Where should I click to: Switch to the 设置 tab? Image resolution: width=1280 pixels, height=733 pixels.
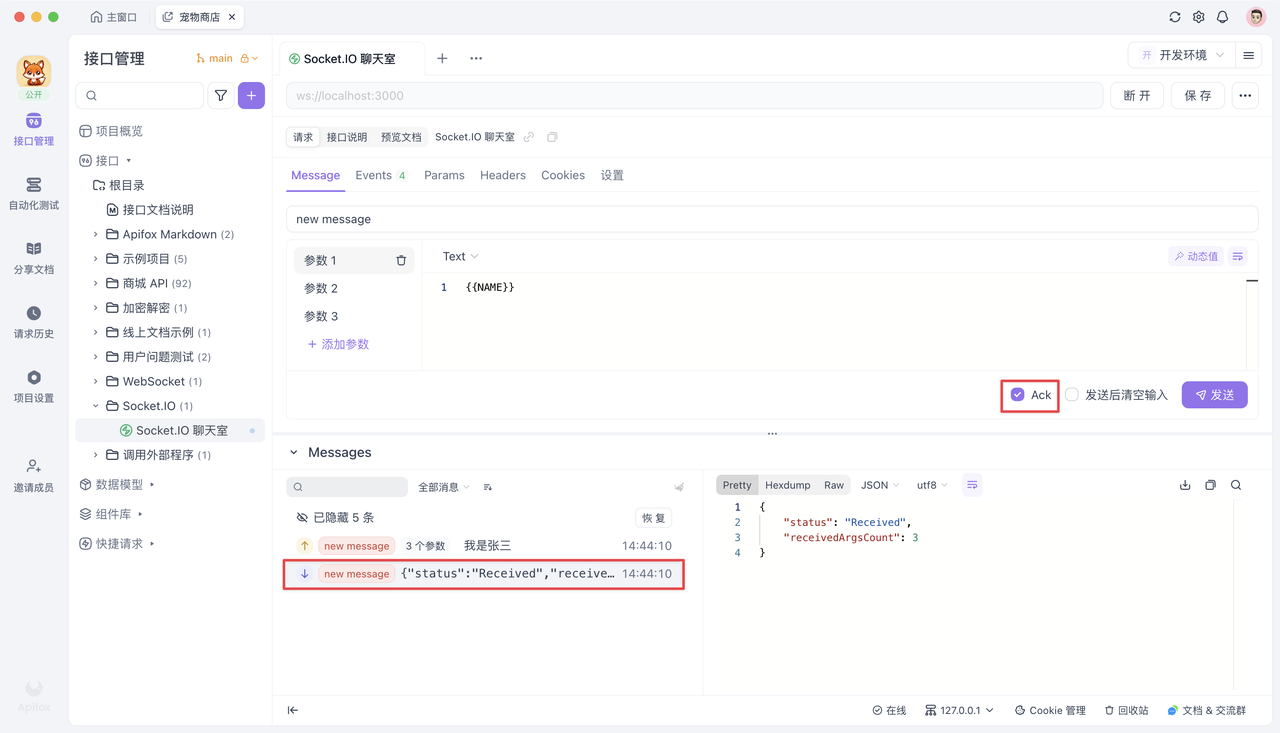612,175
